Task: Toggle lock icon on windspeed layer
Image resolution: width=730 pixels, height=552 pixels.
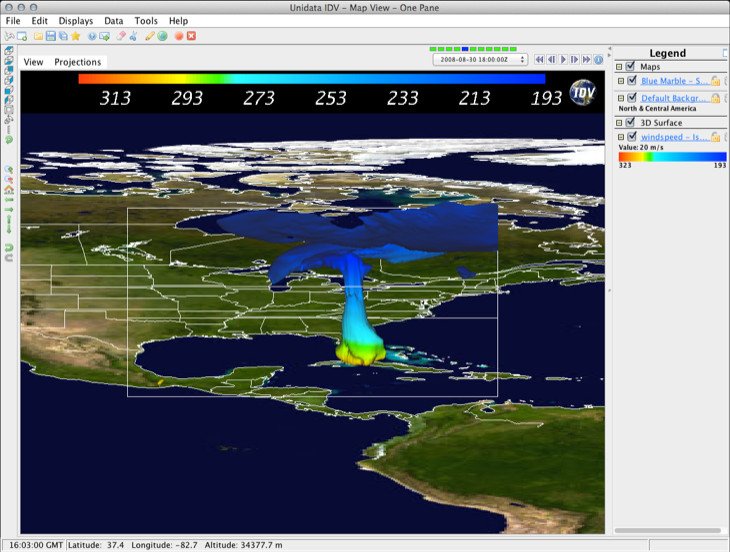Action: pos(716,137)
